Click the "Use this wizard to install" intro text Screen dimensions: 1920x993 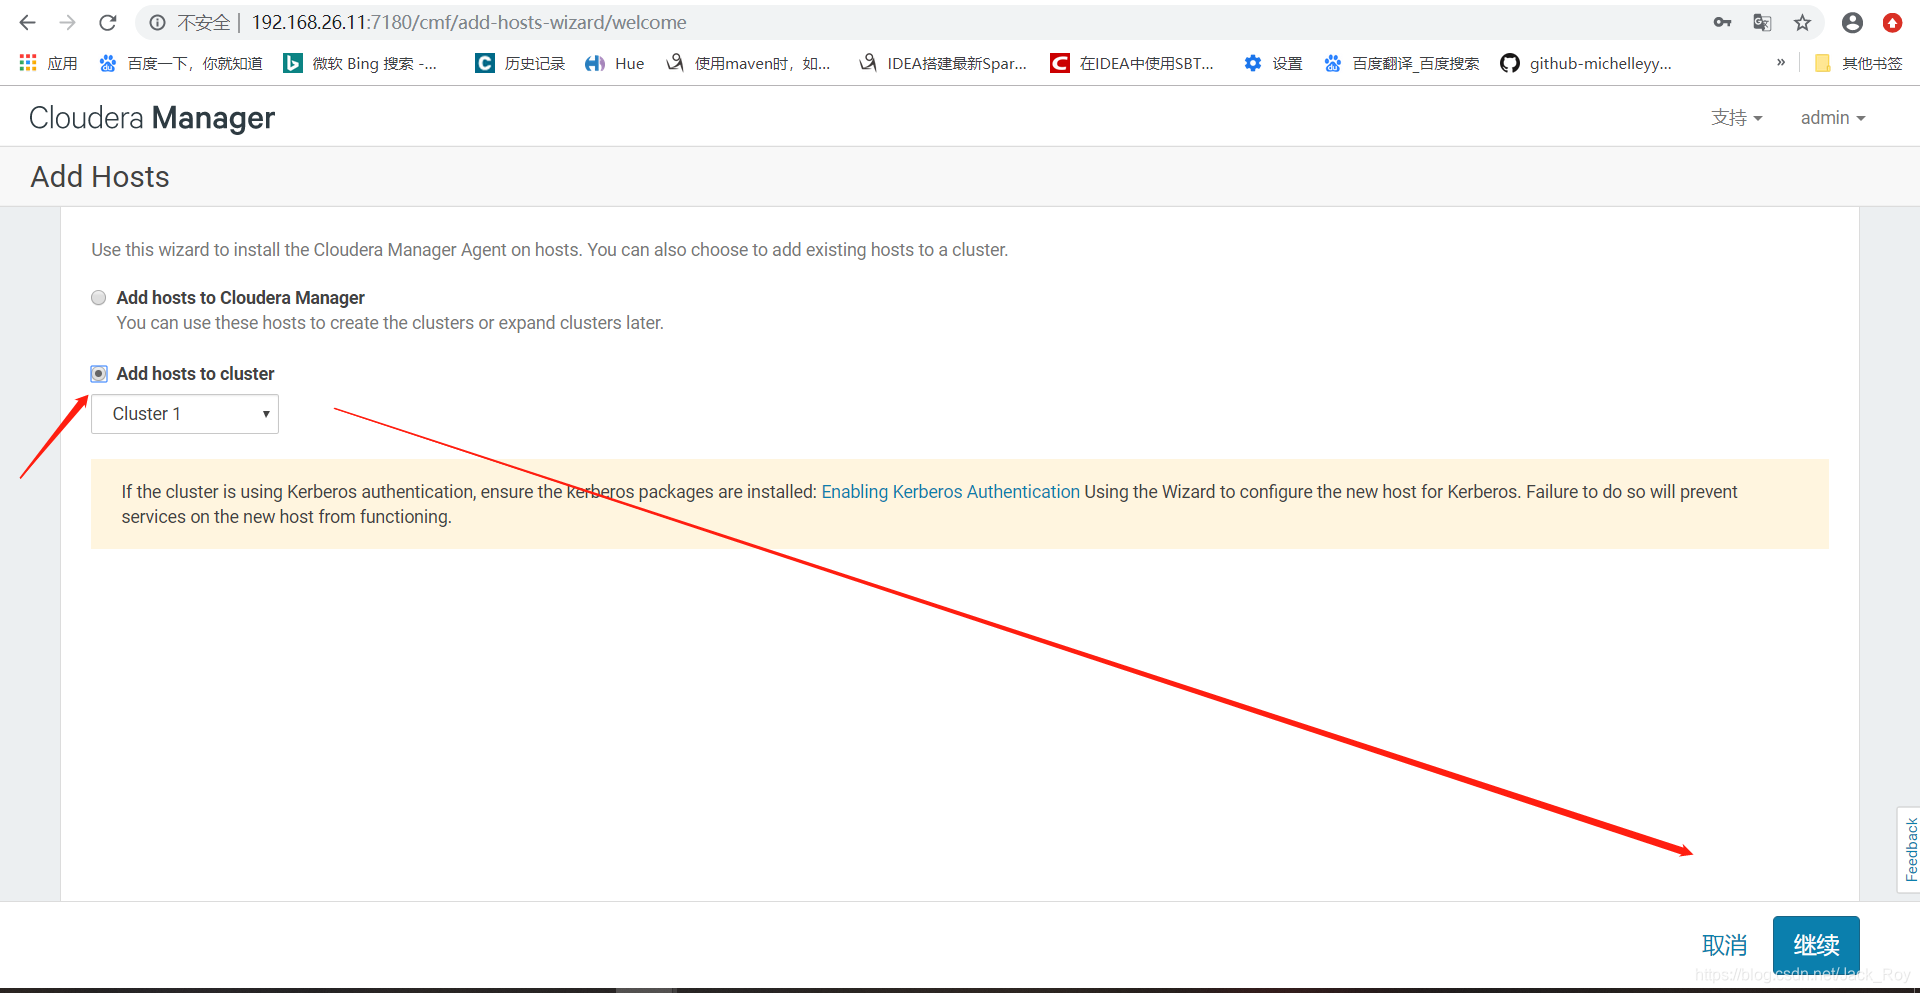click(550, 249)
